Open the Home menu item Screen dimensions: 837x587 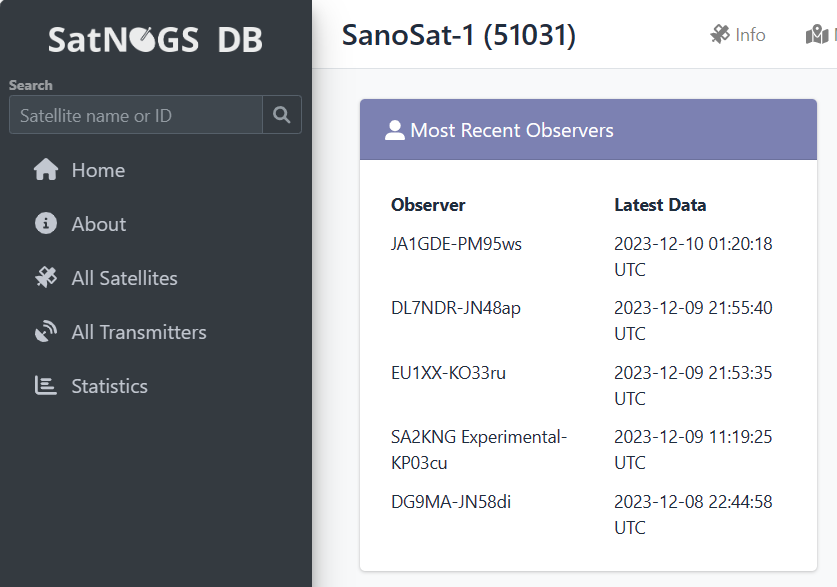point(98,170)
